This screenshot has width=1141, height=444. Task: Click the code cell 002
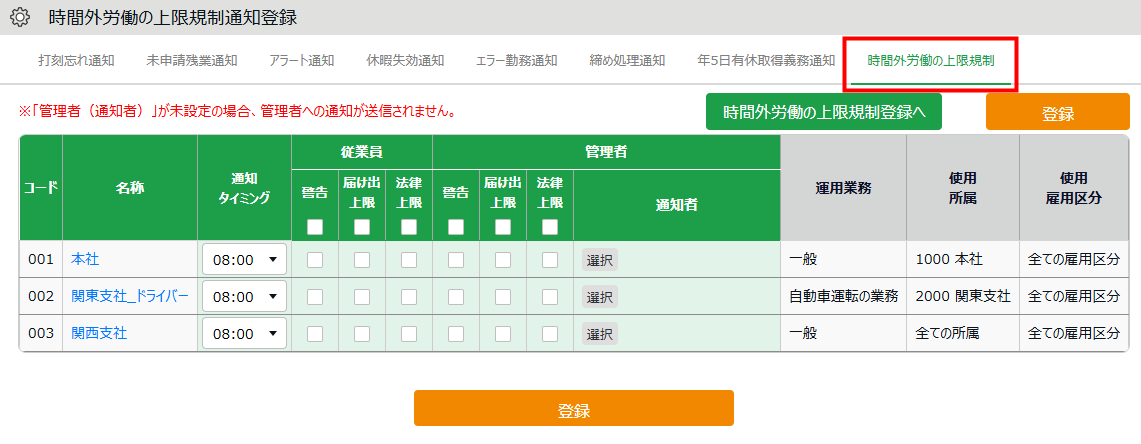(41, 296)
